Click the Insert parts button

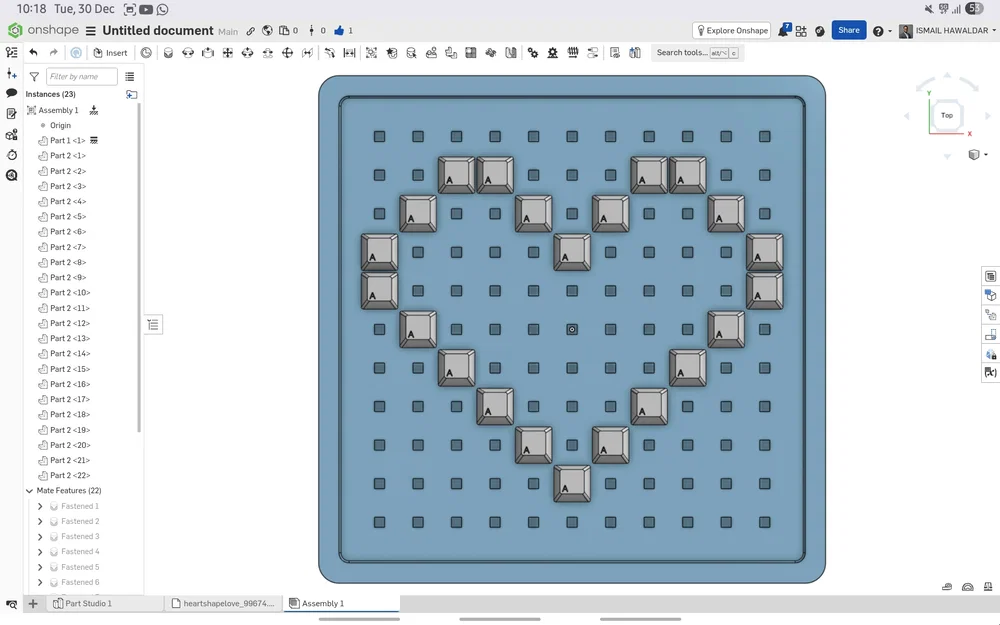[110, 53]
